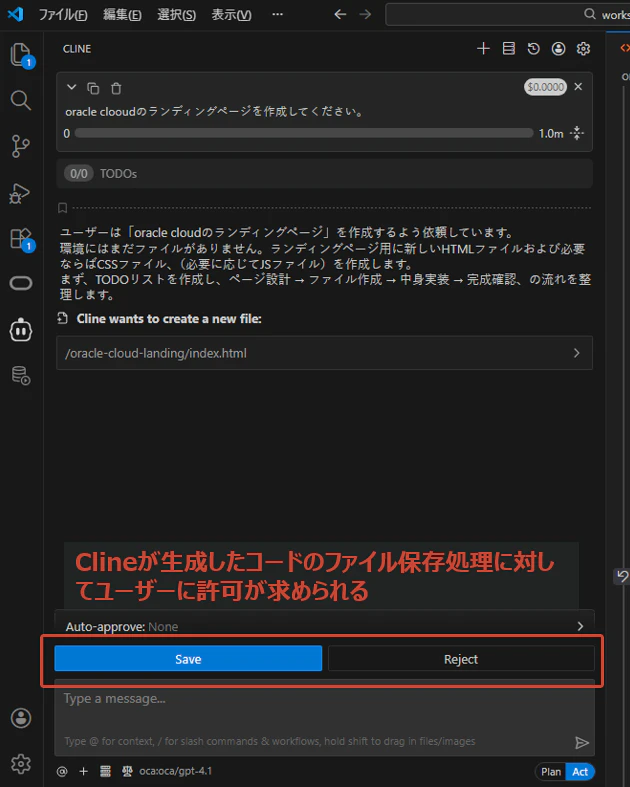Click the Cline wants to create a new file label
This screenshot has height=787, width=630.
169,319
